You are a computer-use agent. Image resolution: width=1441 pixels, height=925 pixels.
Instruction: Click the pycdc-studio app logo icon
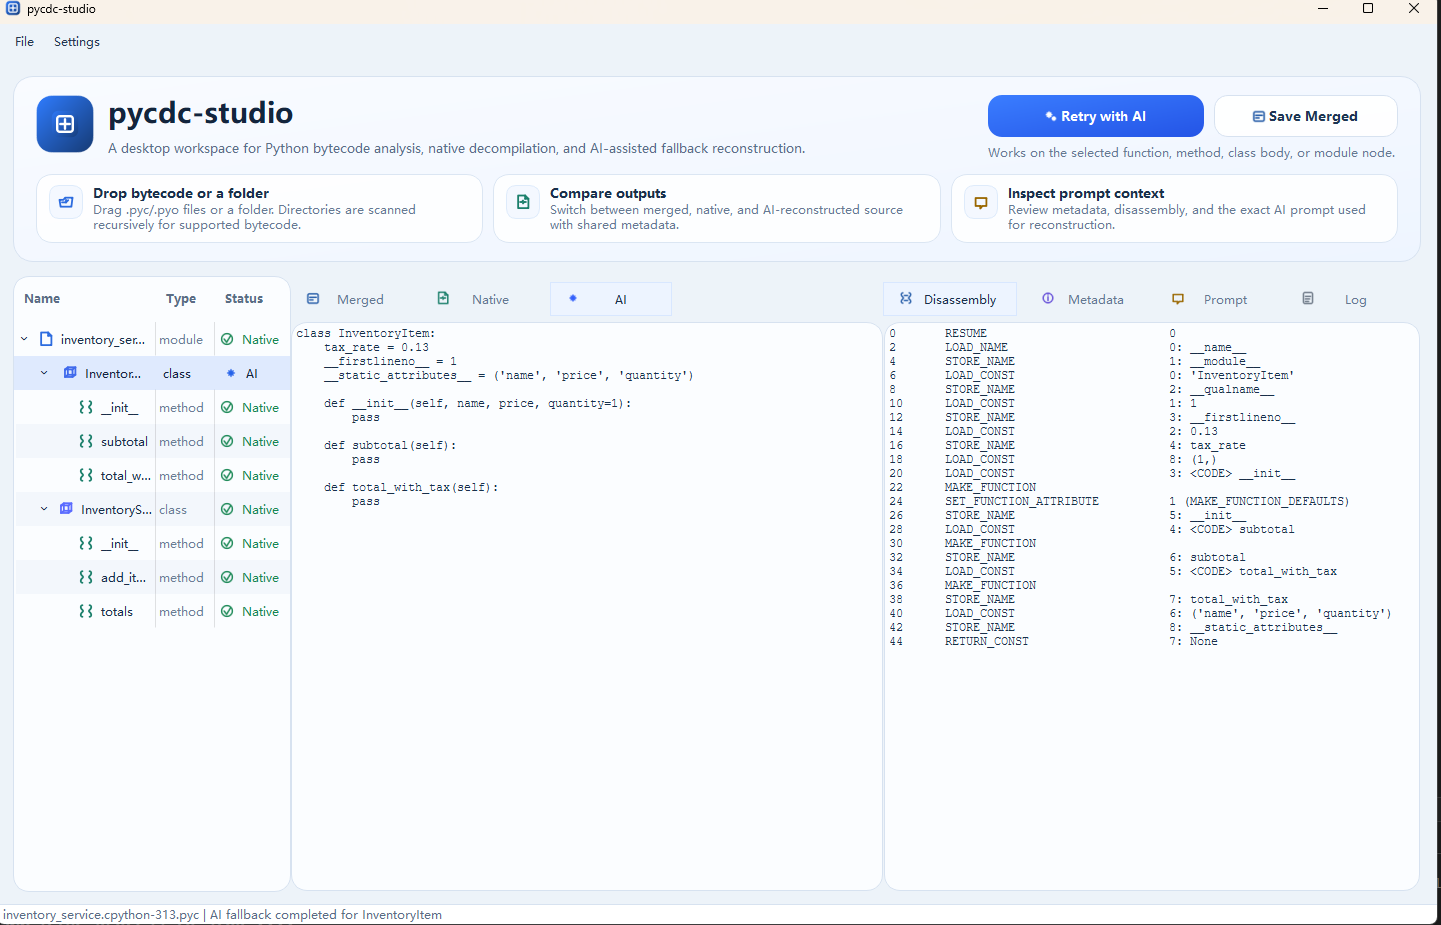tap(65, 124)
